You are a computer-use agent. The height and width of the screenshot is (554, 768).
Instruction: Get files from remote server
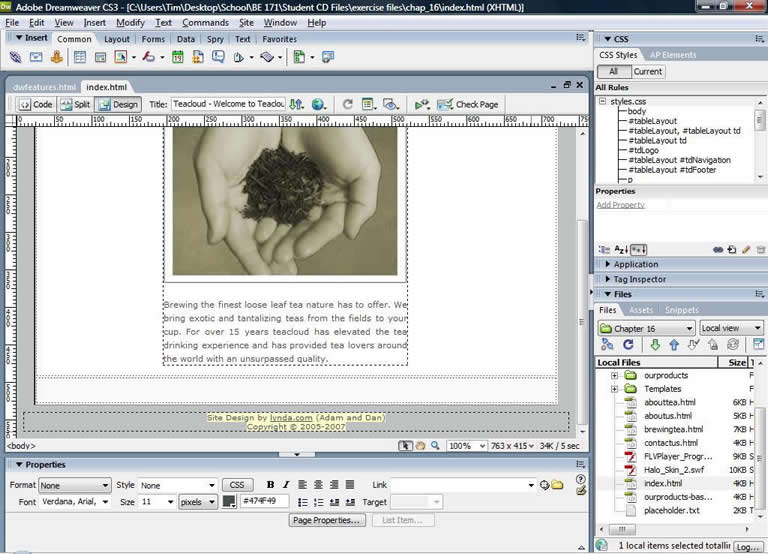tap(655, 345)
